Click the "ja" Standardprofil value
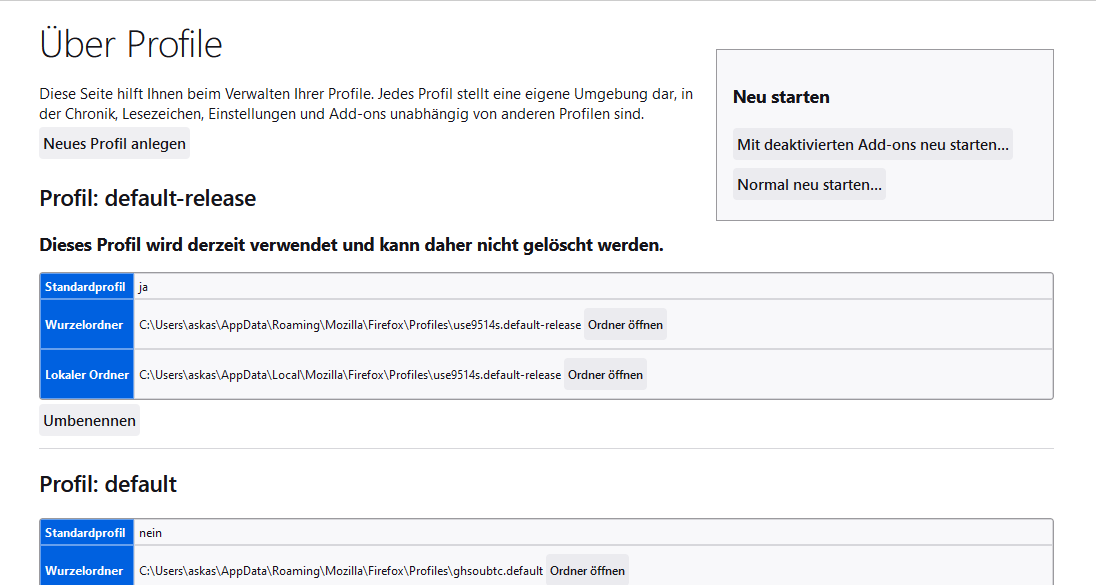Image resolution: width=1096 pixels, height=585 pixels. pyautogui.click(x=143, y=287)
